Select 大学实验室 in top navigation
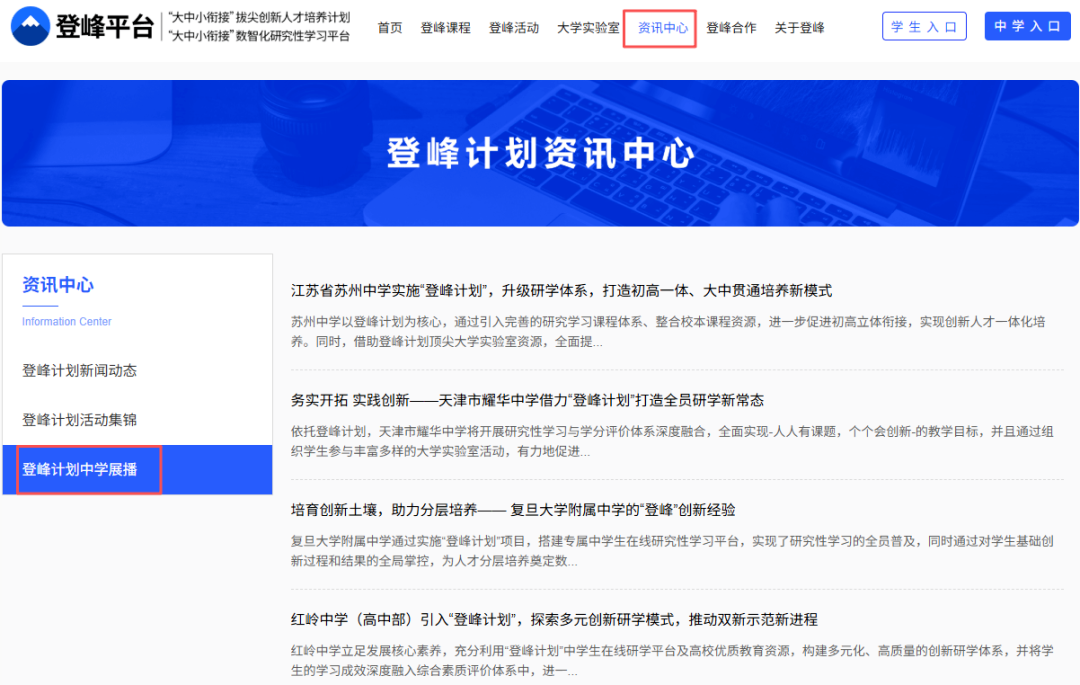The width and height of the screenshot is (1080, 685). (588, 28)
